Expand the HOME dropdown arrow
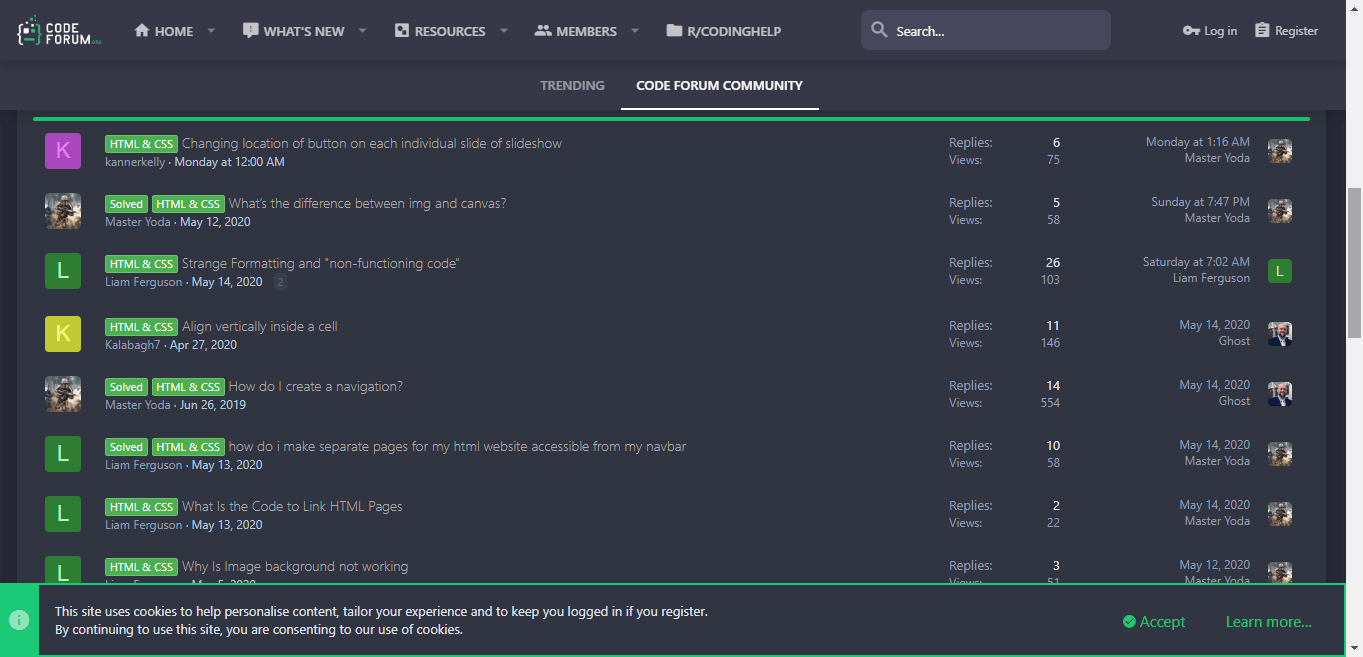Screen dimensions: 1363x657 [211, 31]
